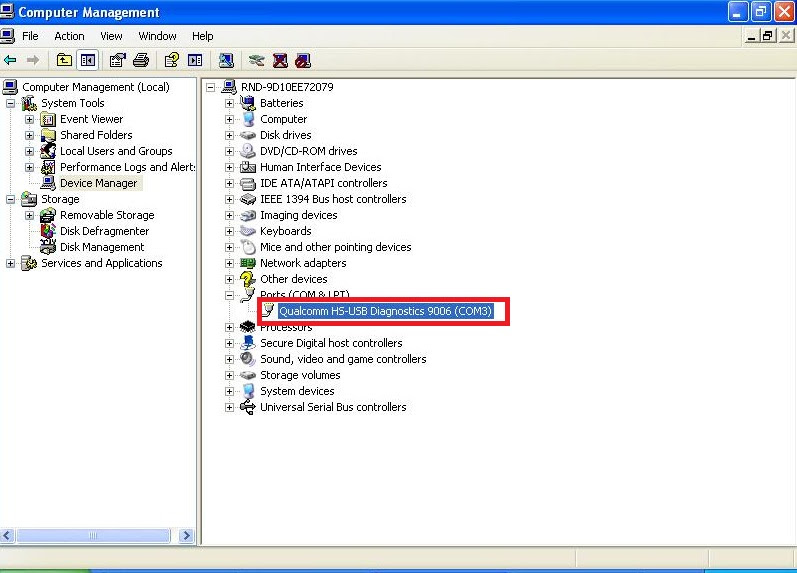Select Storage volumes category
The image size is (797, 573).
tap(300, 375)
